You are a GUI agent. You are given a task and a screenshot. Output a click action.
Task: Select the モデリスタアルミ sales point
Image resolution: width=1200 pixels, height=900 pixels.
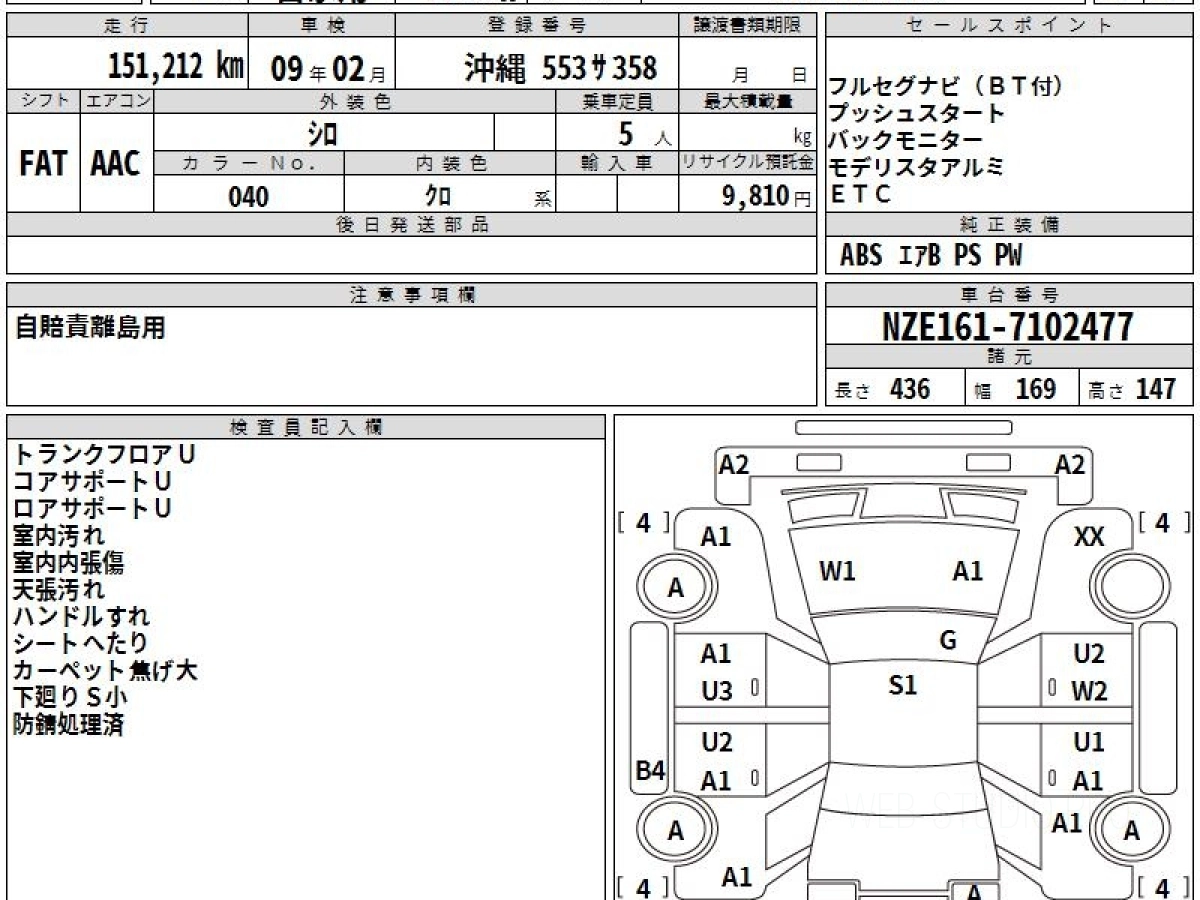tap(916, 167)
